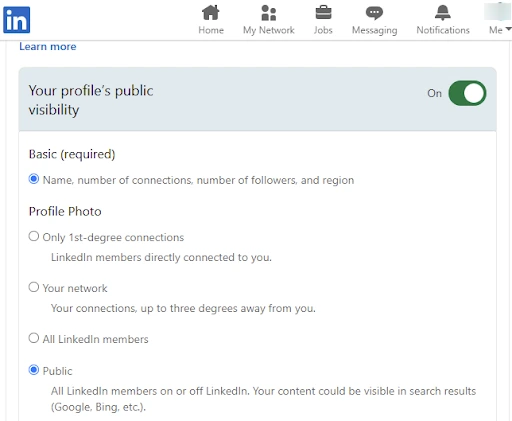Click 'All LinkedIn members on or off LinkedIn' description
This screenshot has width=512, height=421.
click(263, 399)
